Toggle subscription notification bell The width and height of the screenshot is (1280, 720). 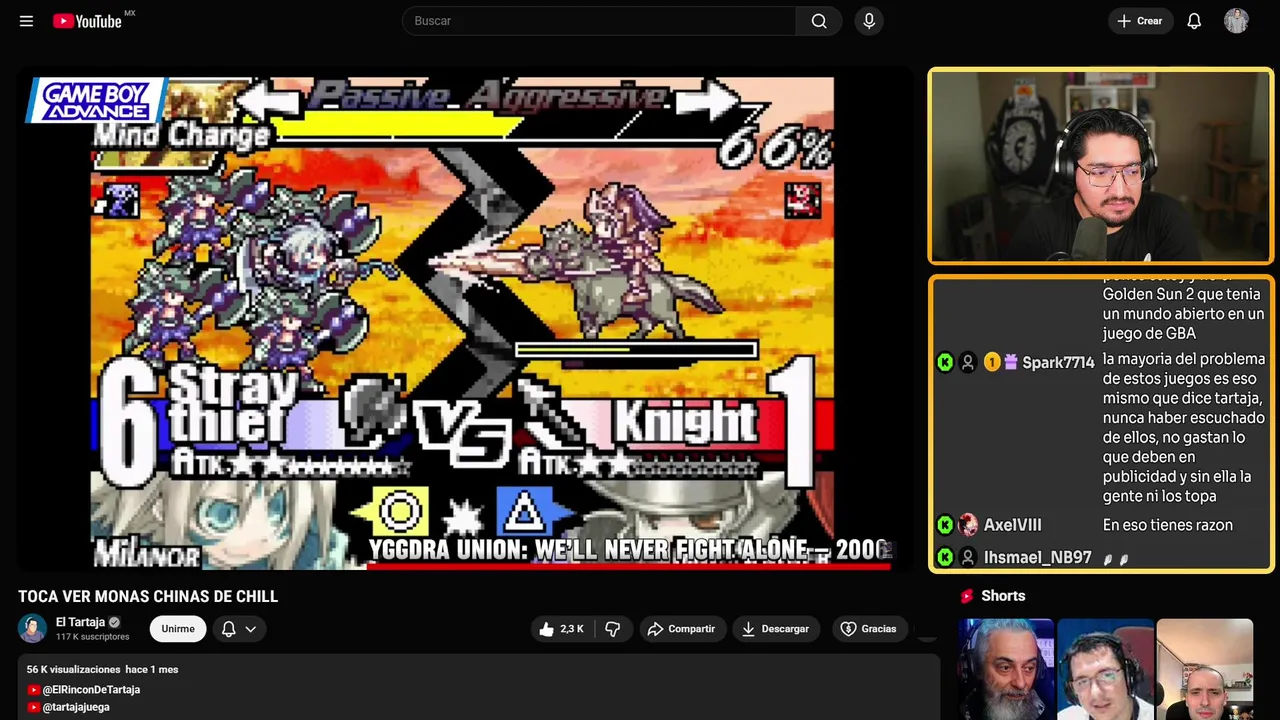point(229,629)
